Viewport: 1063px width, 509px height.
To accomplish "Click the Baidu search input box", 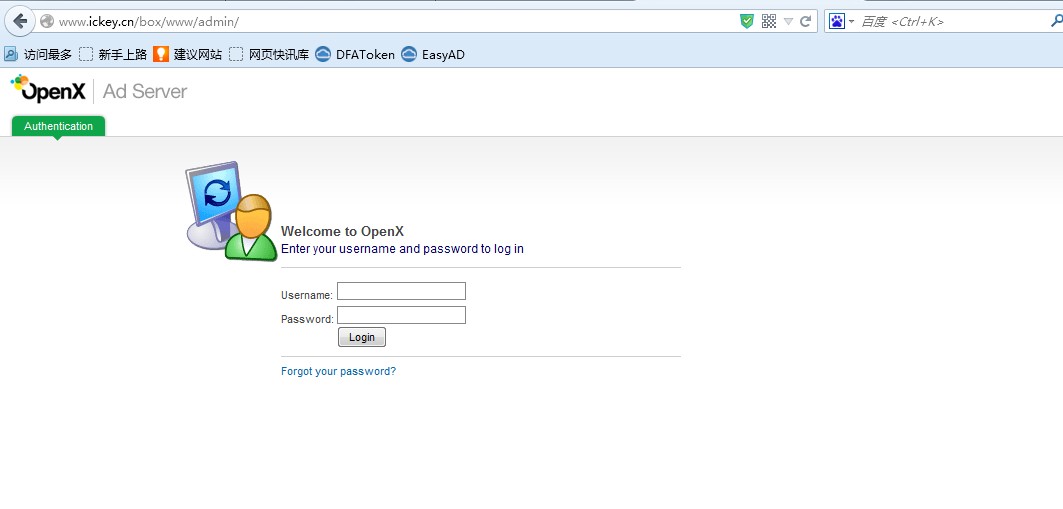I will click(952, 22).
